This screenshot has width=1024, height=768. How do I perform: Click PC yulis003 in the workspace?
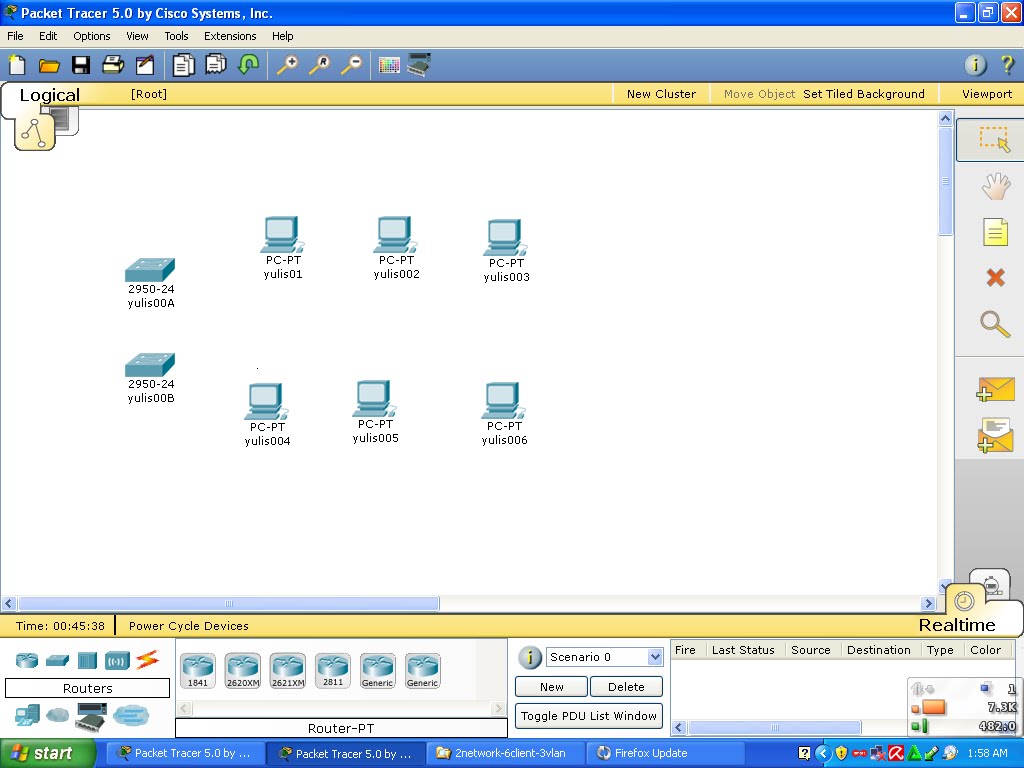click(x=506, y=238)
